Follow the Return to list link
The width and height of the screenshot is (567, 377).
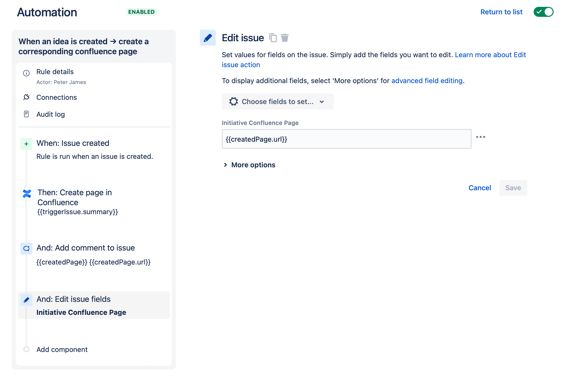click(501, 12)
